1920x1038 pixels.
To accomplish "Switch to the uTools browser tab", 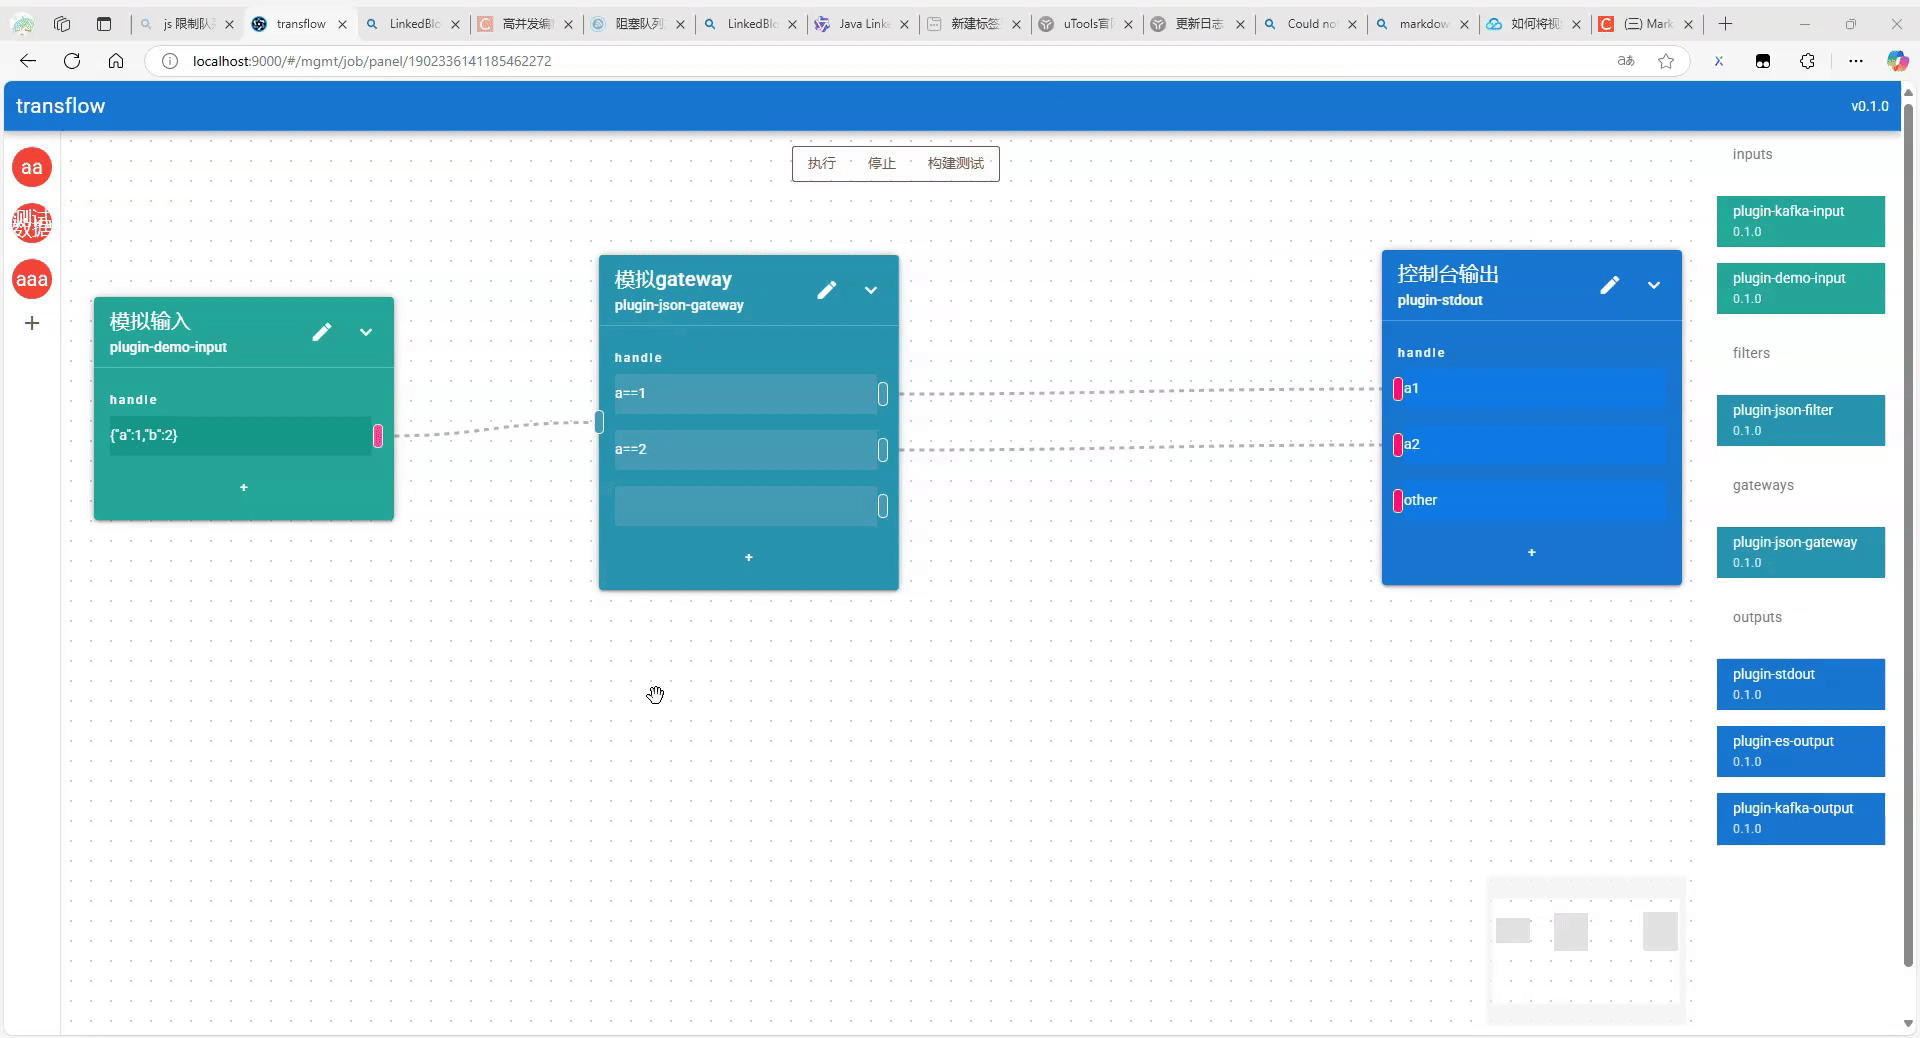I will pyautogui.click(x=1088, y=24).
